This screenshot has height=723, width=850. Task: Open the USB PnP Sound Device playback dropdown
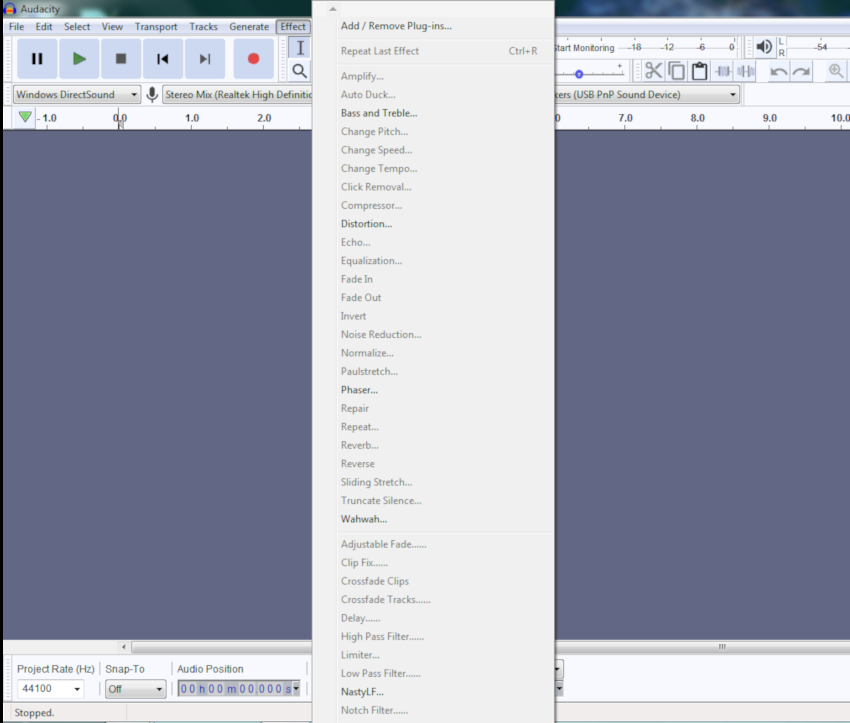click(x=647, y=94)
